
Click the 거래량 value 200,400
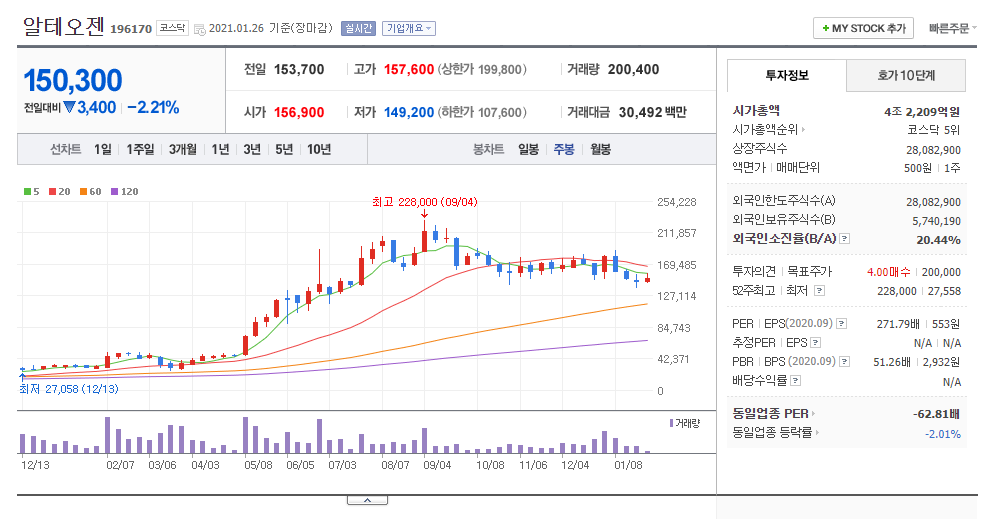[x=633, y=69]
